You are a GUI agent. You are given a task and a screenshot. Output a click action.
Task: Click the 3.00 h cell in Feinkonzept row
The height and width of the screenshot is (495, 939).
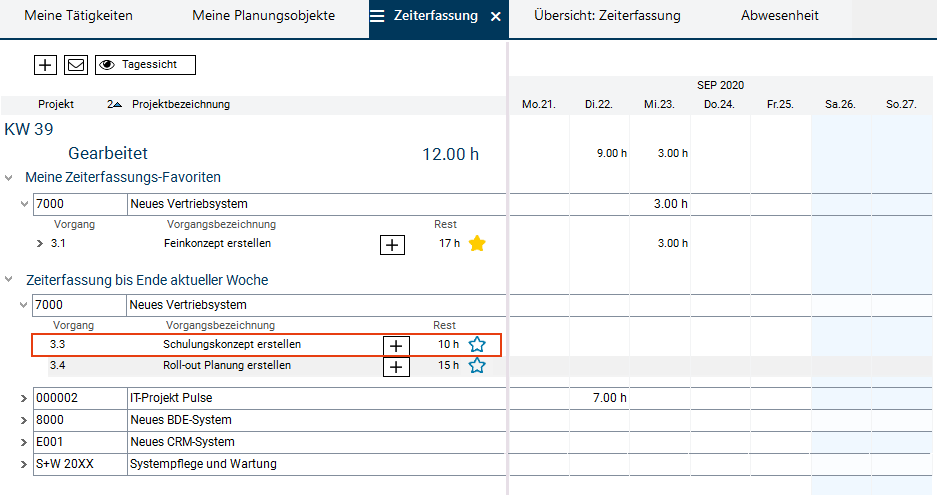(673, 243)
